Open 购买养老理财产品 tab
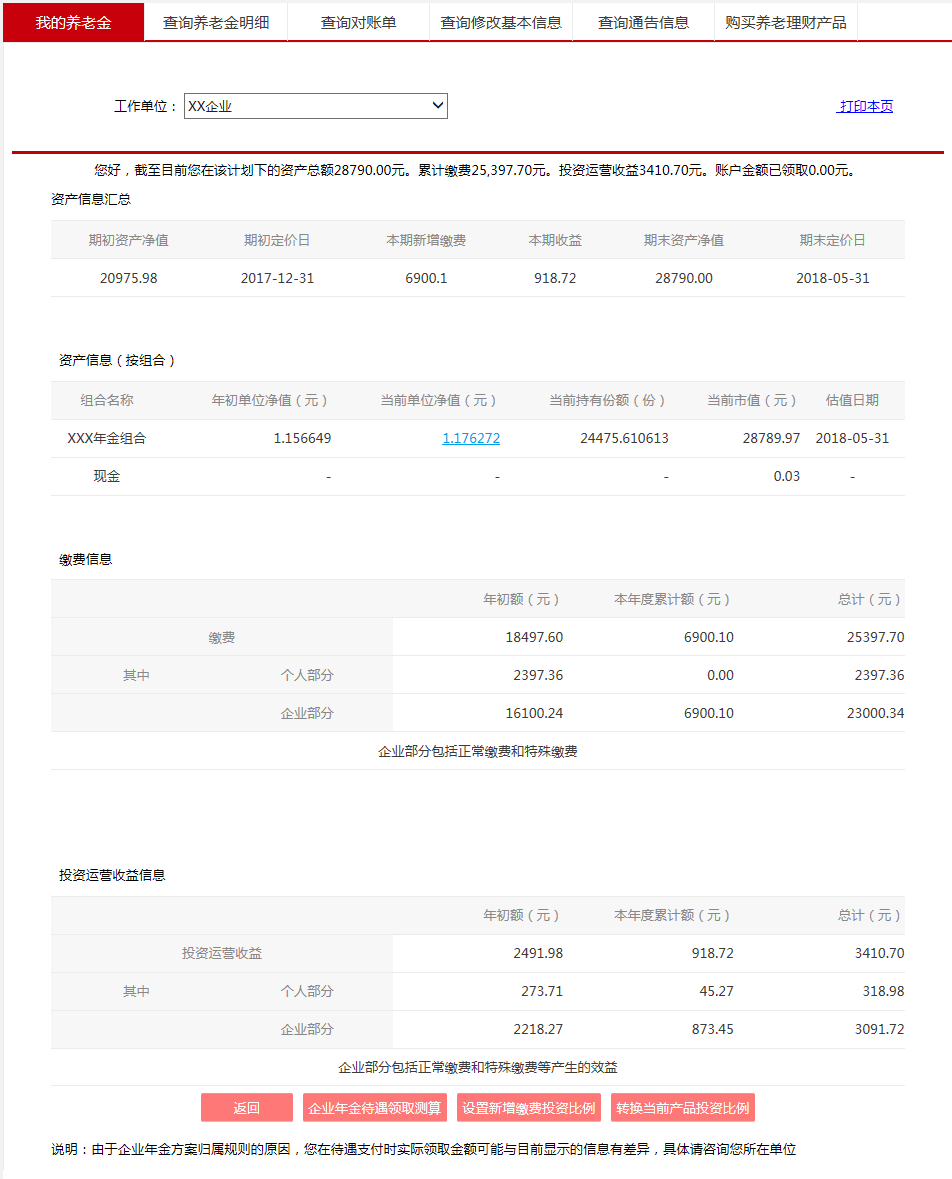Image resolution: width=952 pixels, height=1179 pixels. (x=786, y=22)
